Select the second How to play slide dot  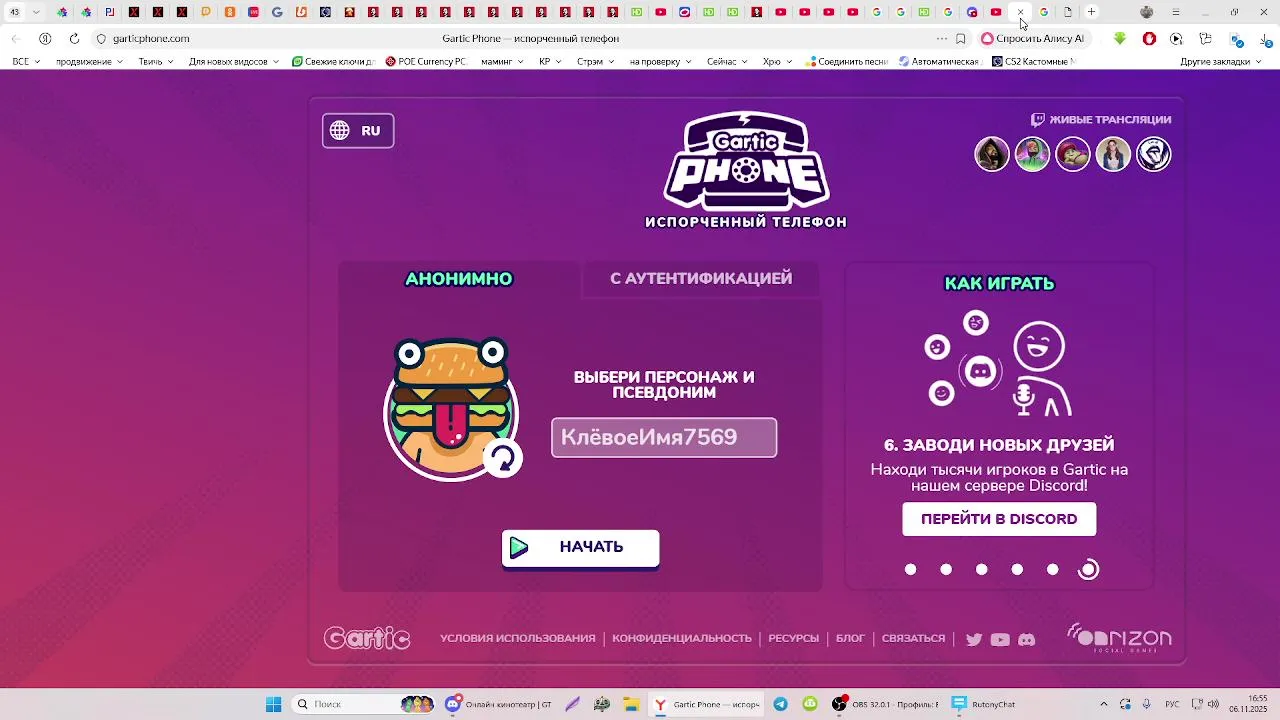(x=946, y=570)
